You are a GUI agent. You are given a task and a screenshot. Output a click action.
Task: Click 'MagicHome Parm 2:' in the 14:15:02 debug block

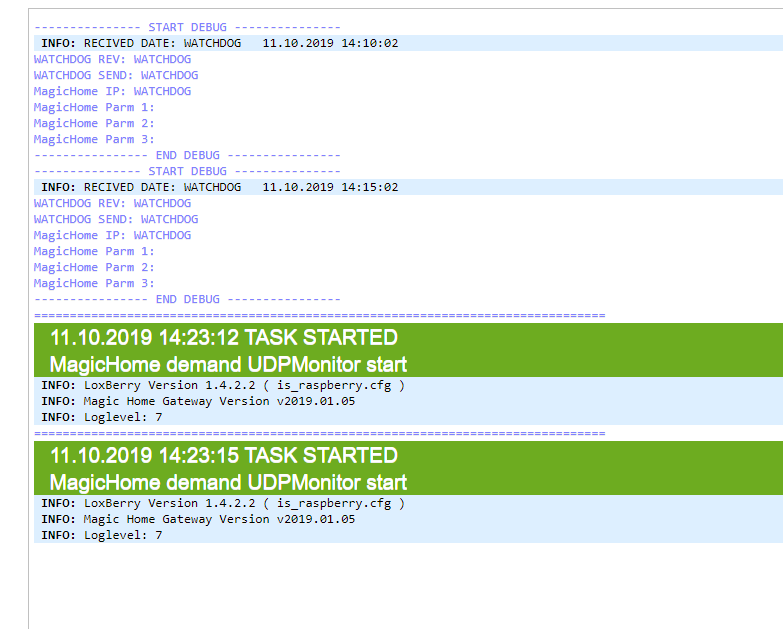point(94,267)
